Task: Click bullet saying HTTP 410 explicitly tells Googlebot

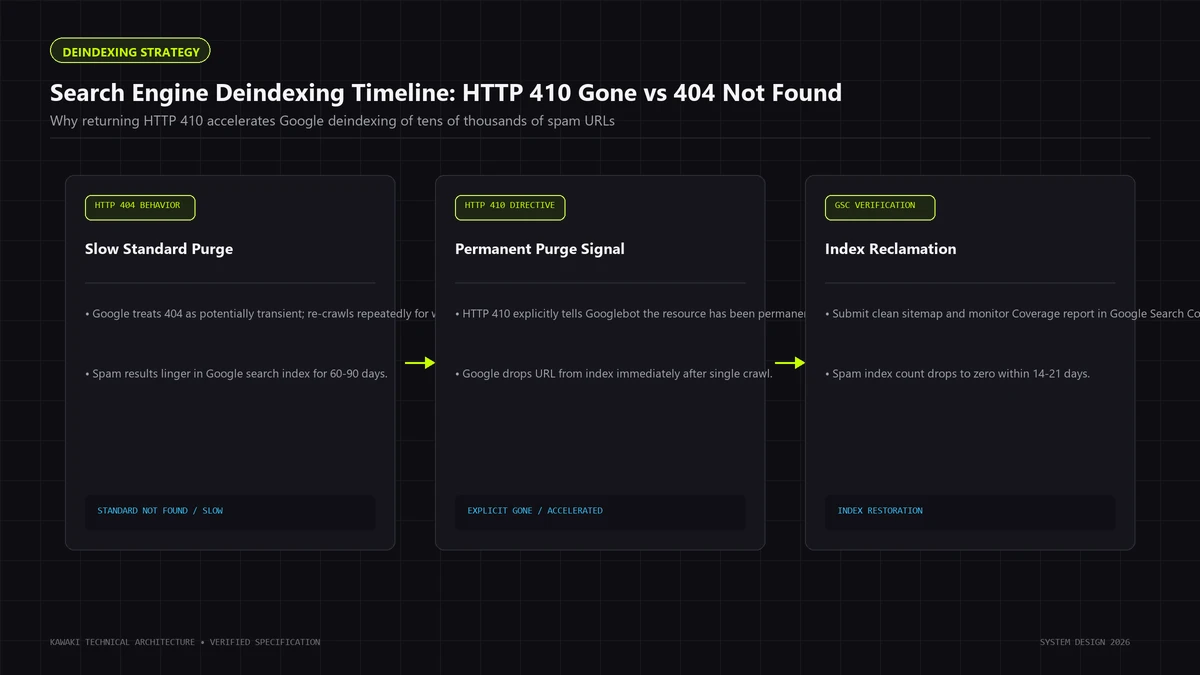Action: [x=631, y=314]
